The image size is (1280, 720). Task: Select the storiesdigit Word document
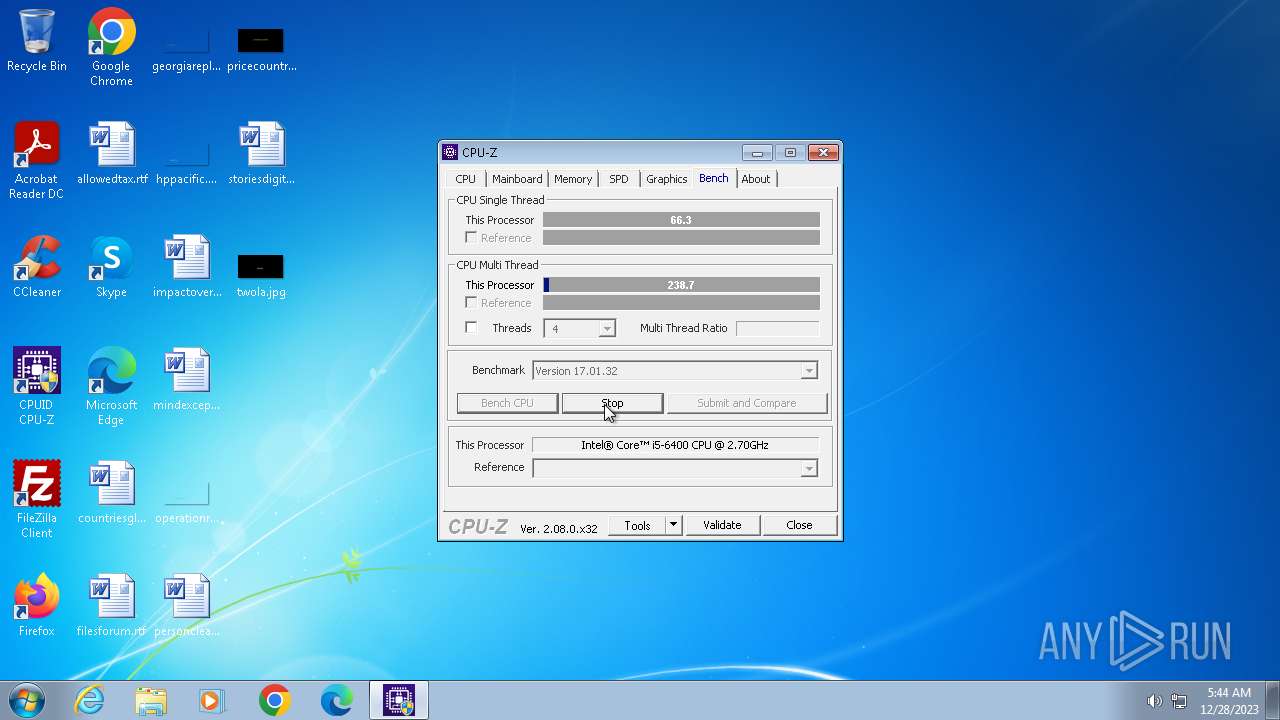(261, 153)
